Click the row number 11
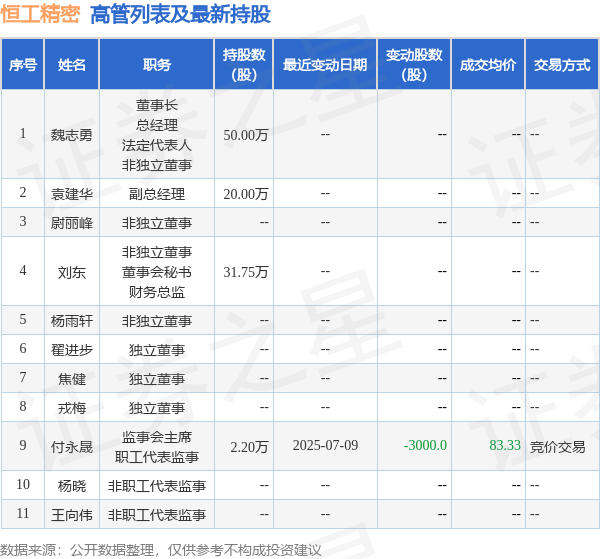The height and width of the screenshot is (559, 600). pyautogui.click(x=23, y=513)
